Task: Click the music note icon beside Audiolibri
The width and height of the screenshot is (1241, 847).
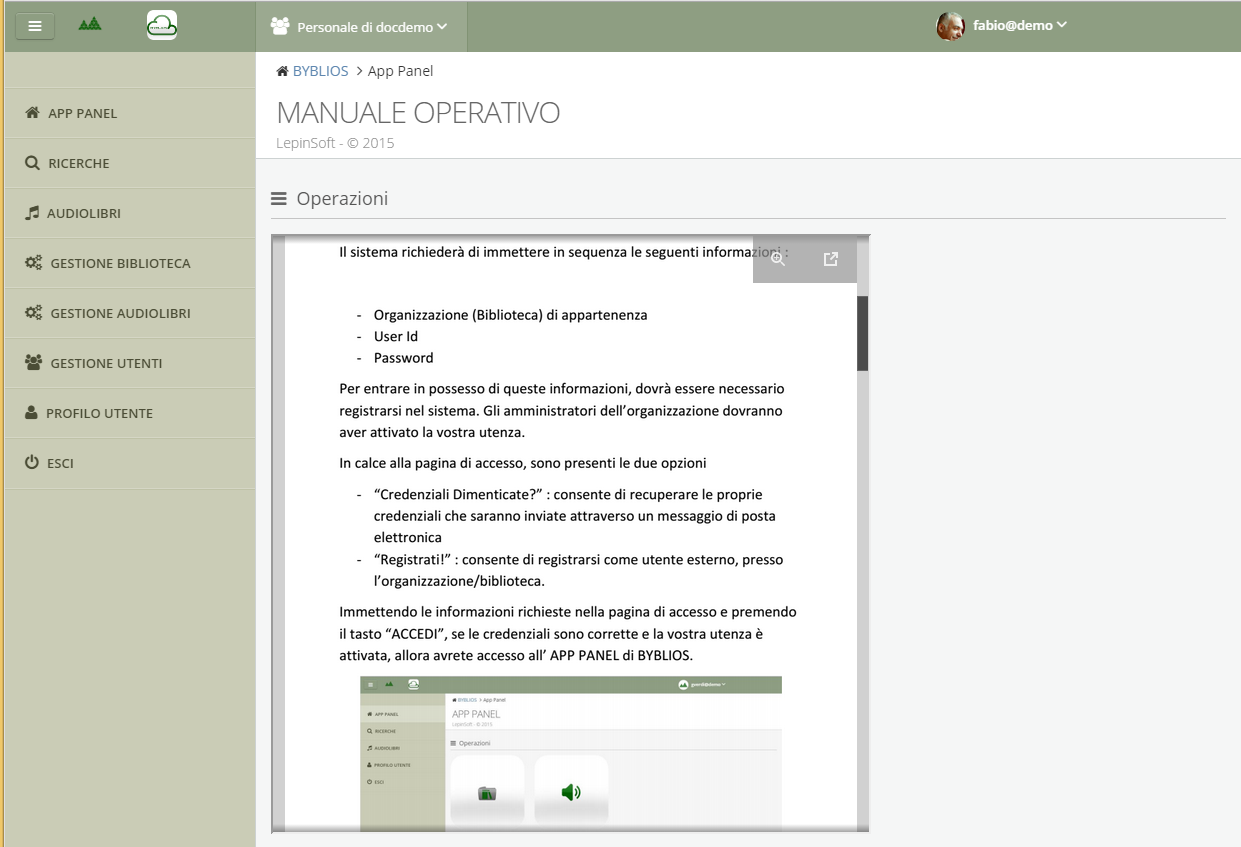Action: pos(33,213)
